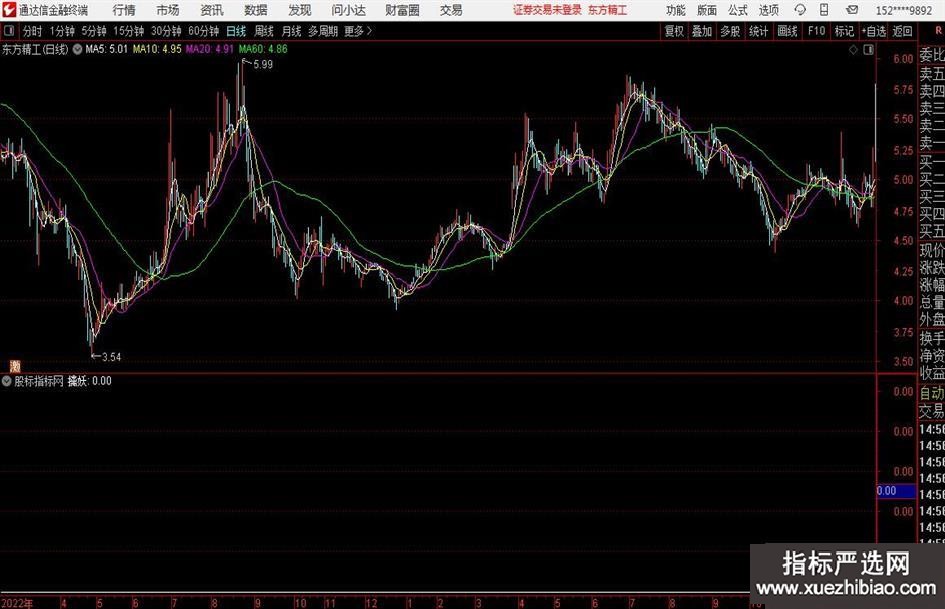The height and width of the screenshot is (609, 945).
Task: Switch to 60分钟 period
Action: tap(204, 31)
